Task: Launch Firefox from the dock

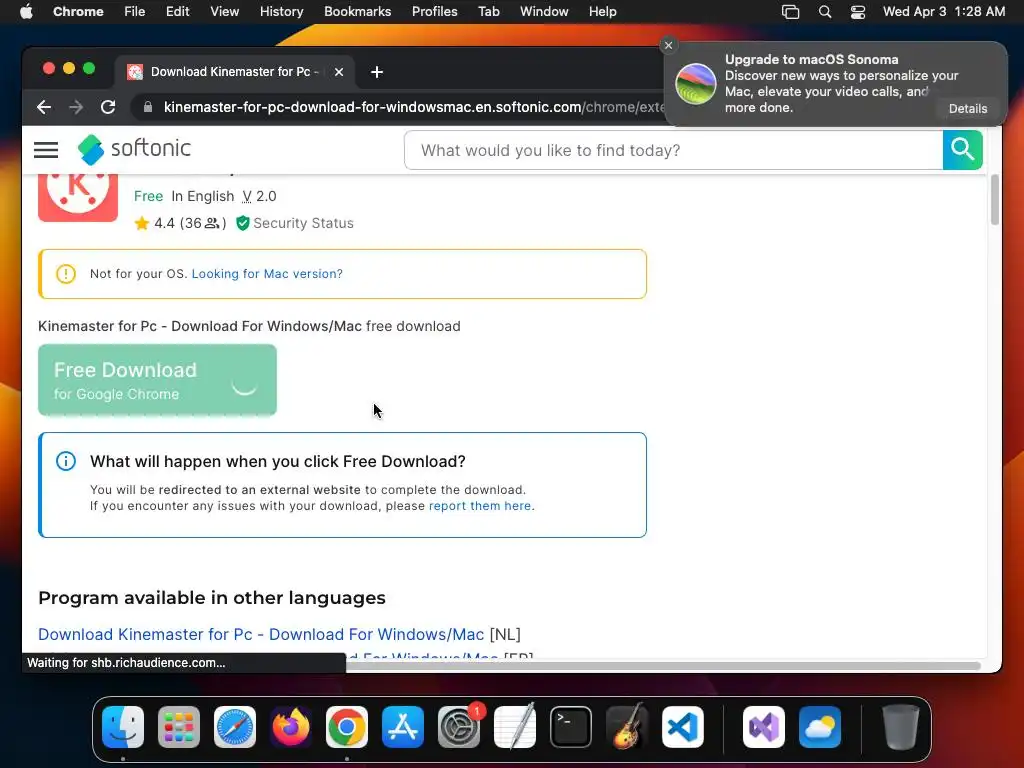Action: [x=291, y=726]
